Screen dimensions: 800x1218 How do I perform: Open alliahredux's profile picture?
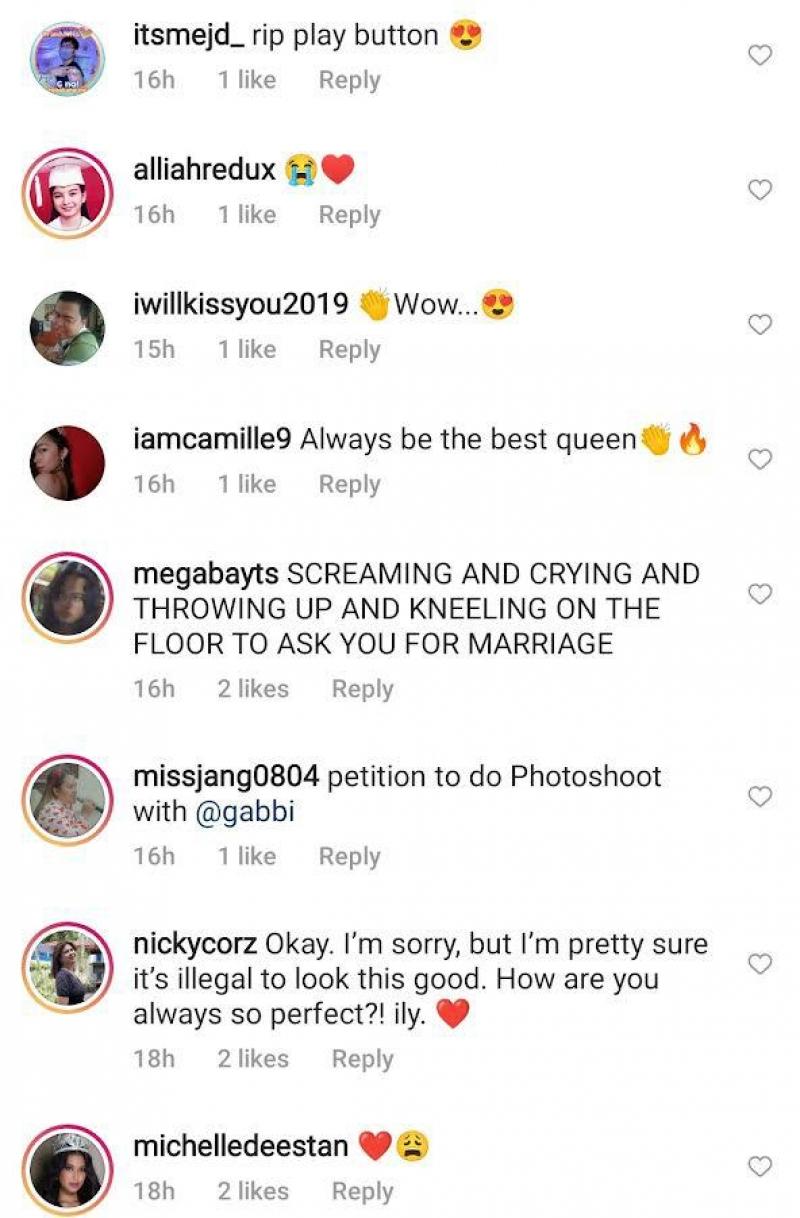(x=68, y=194)
